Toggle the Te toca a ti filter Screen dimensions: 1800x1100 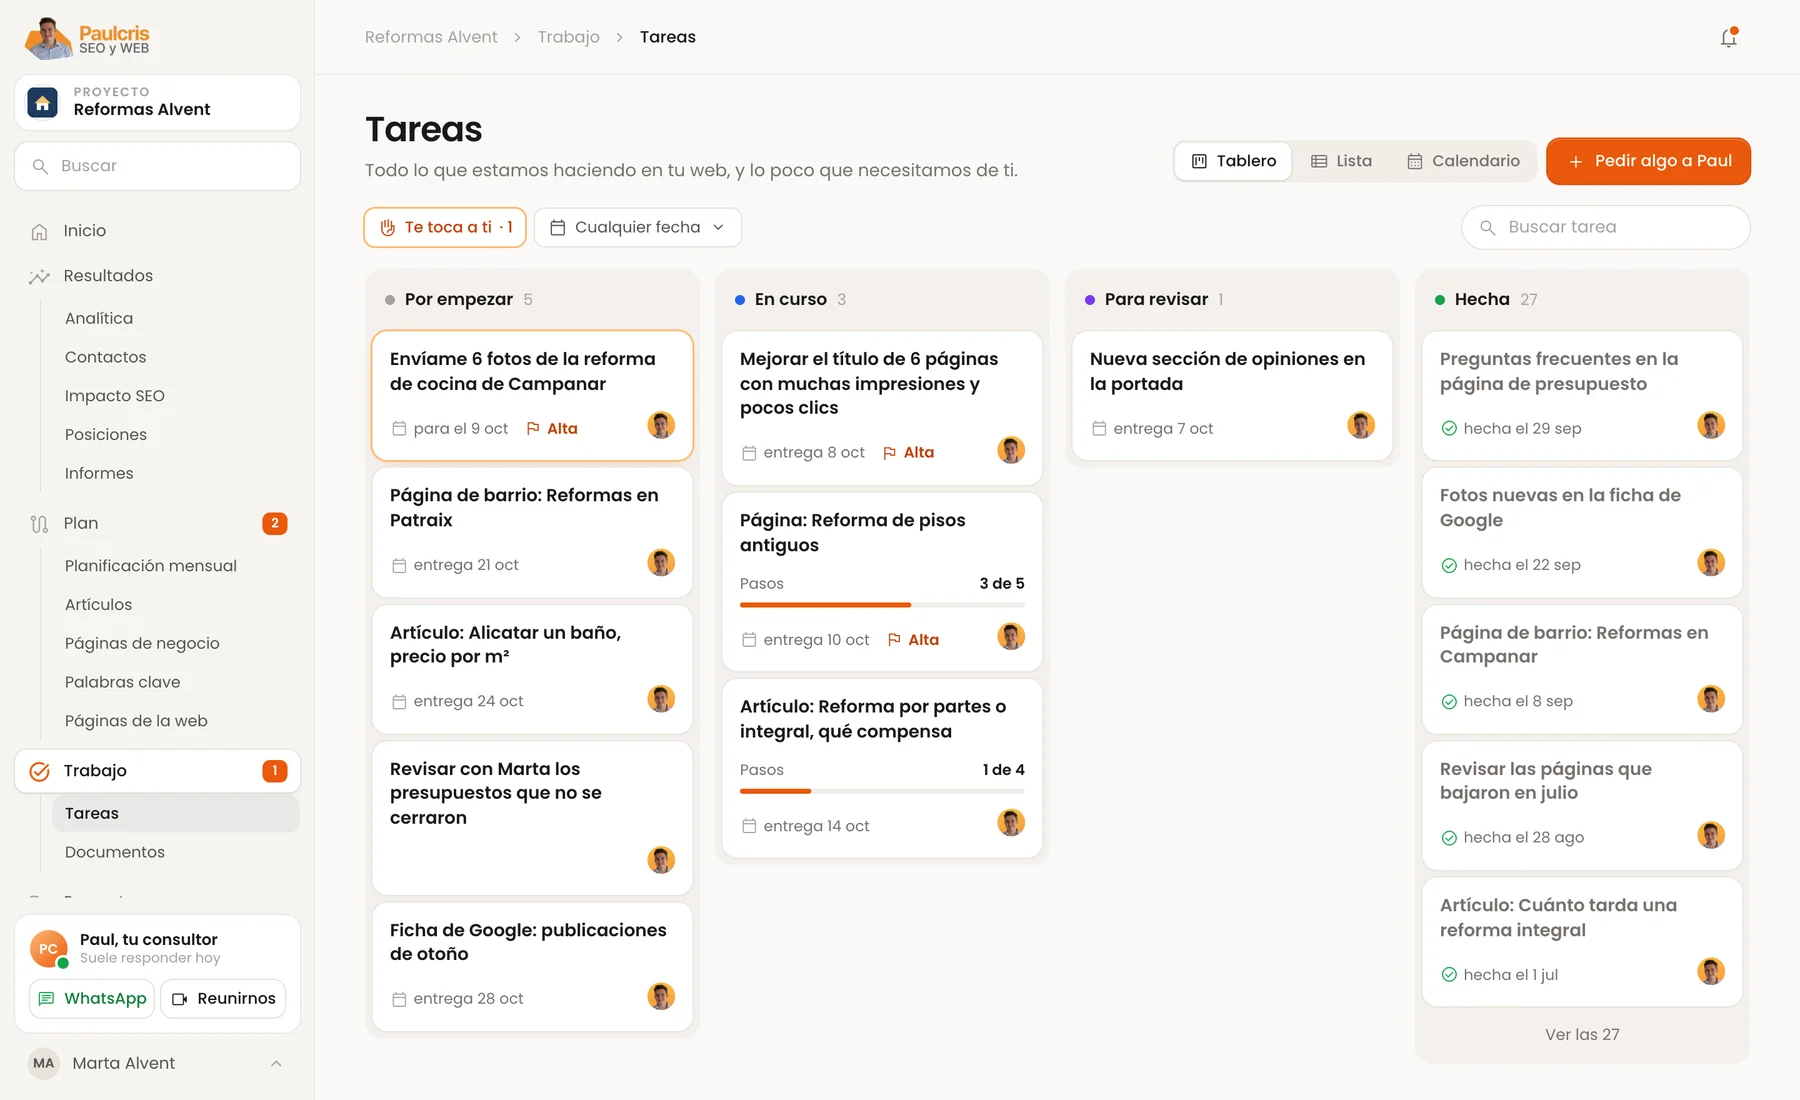445,227
